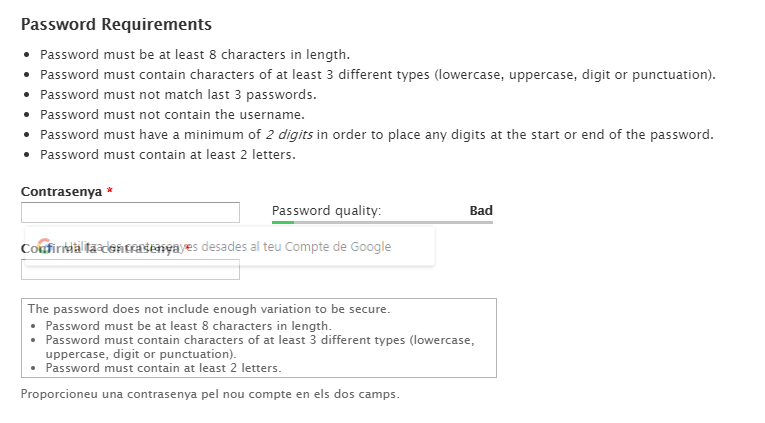Click the "Password Requirements" heading
765x423 pixels.
point(116,24)
